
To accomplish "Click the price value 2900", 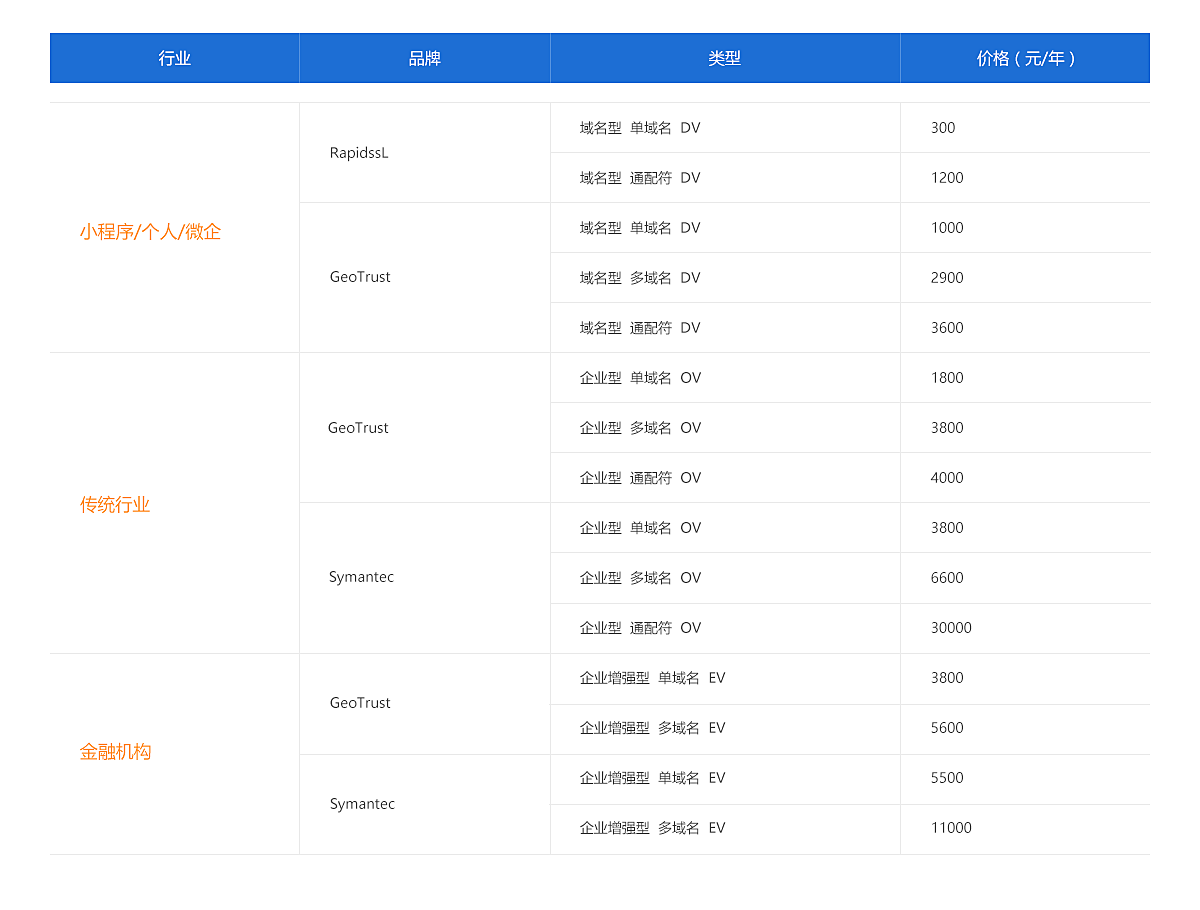I will click(947, 278).
